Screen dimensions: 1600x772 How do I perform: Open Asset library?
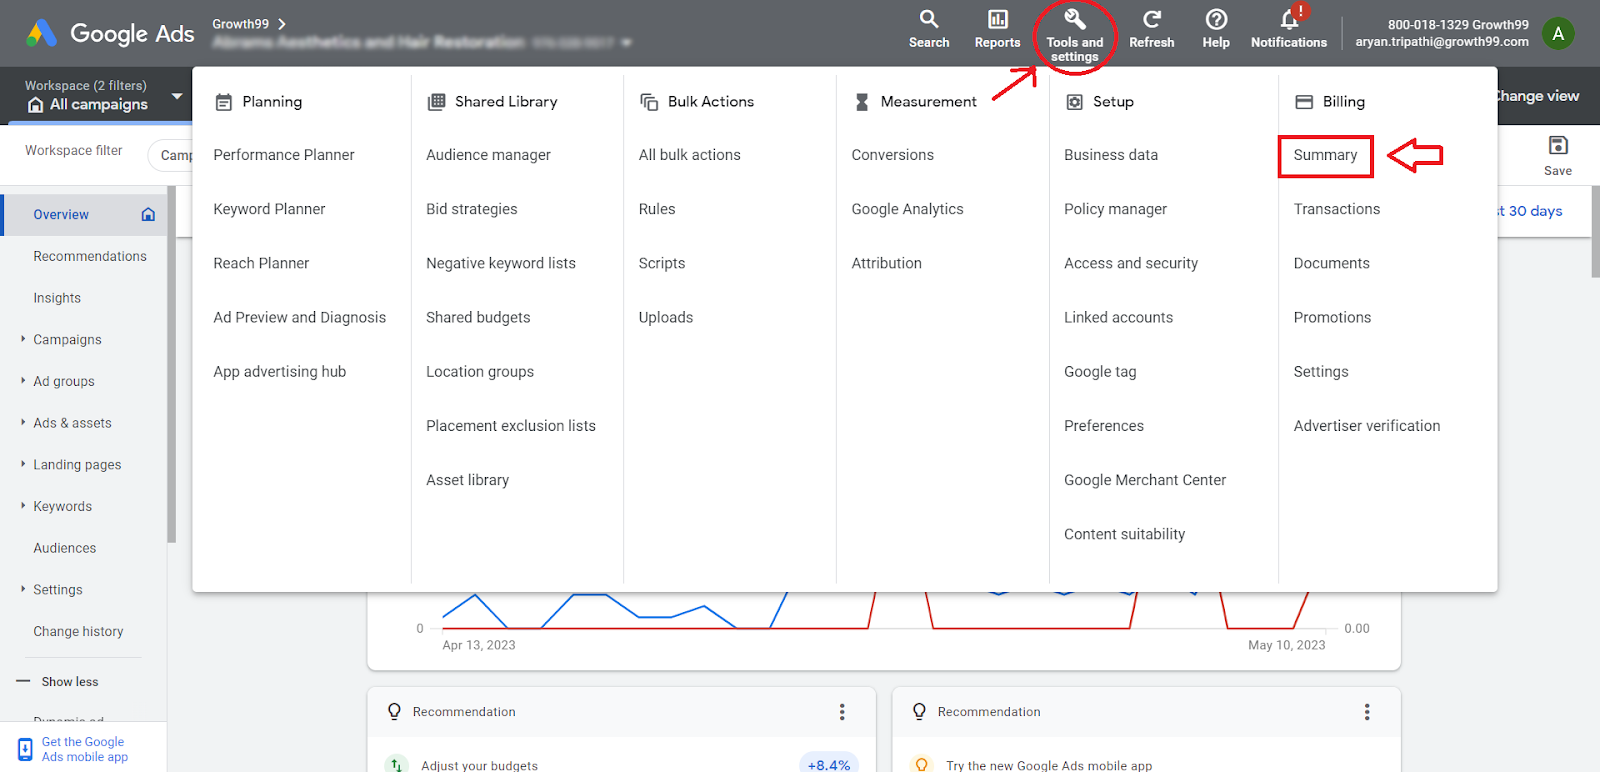[x=467, y=480]
